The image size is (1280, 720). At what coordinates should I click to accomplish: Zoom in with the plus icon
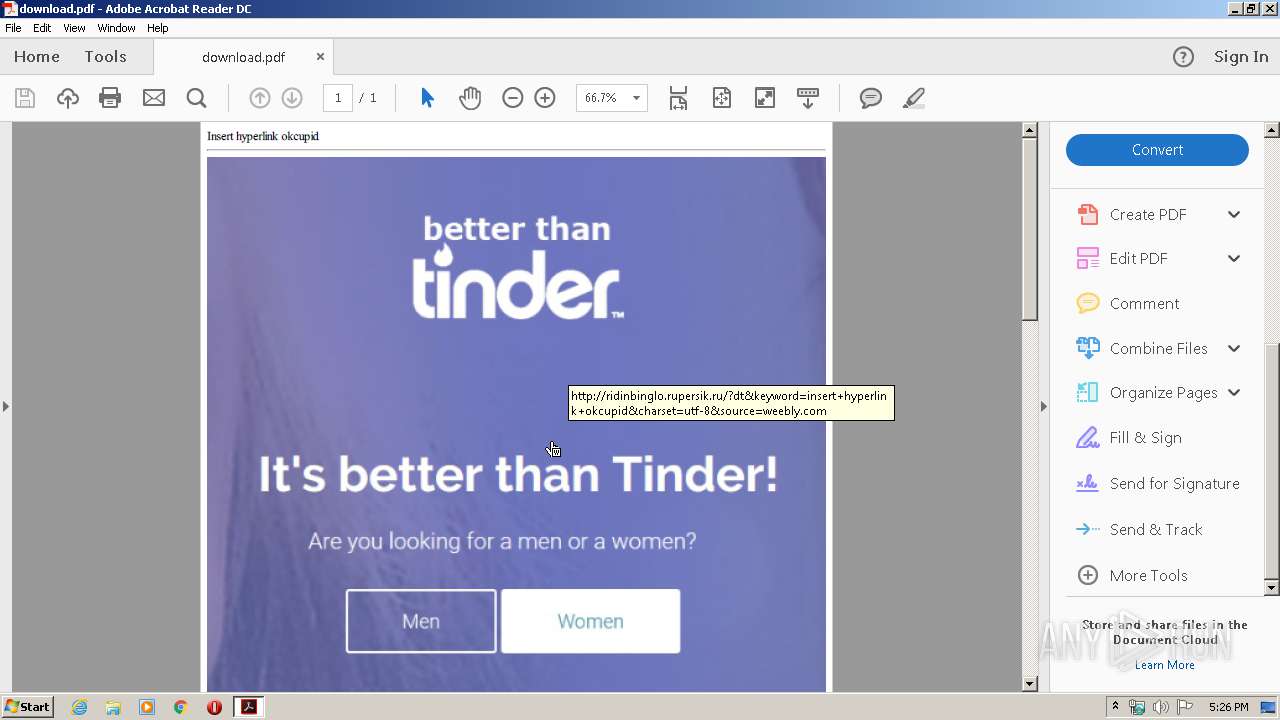click(545, 98)
